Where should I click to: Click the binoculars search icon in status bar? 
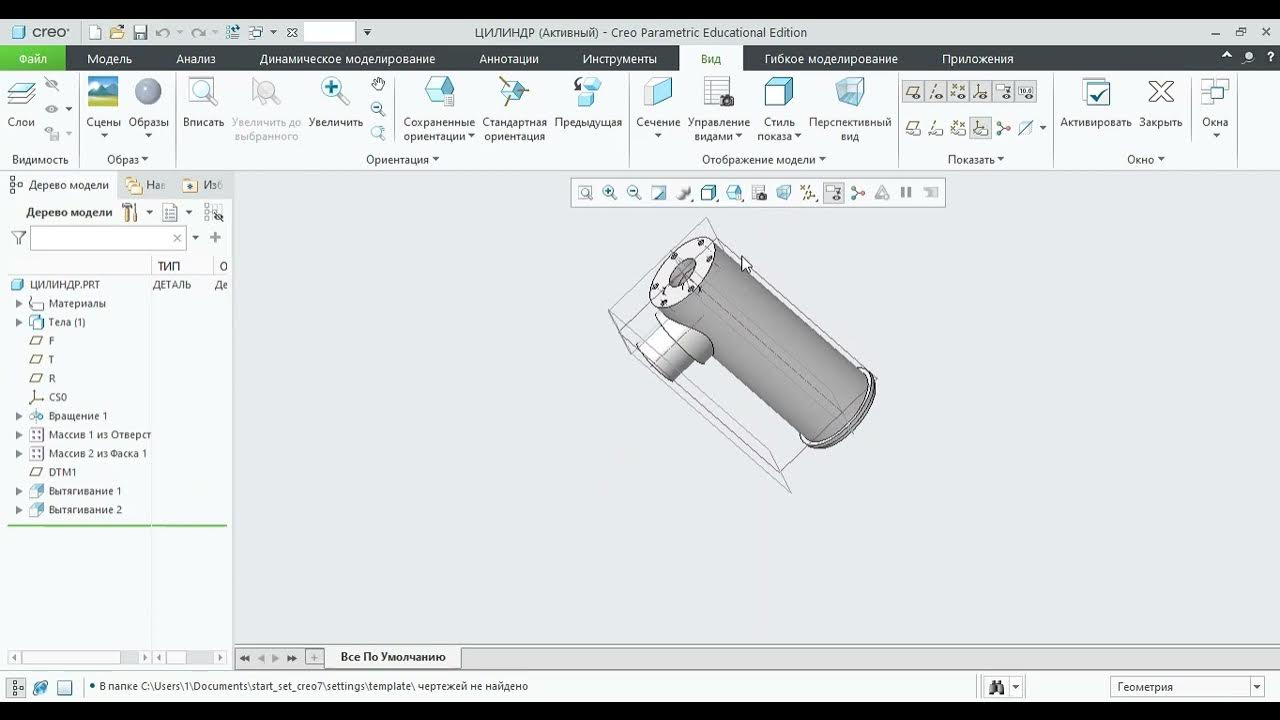[997, 687]
